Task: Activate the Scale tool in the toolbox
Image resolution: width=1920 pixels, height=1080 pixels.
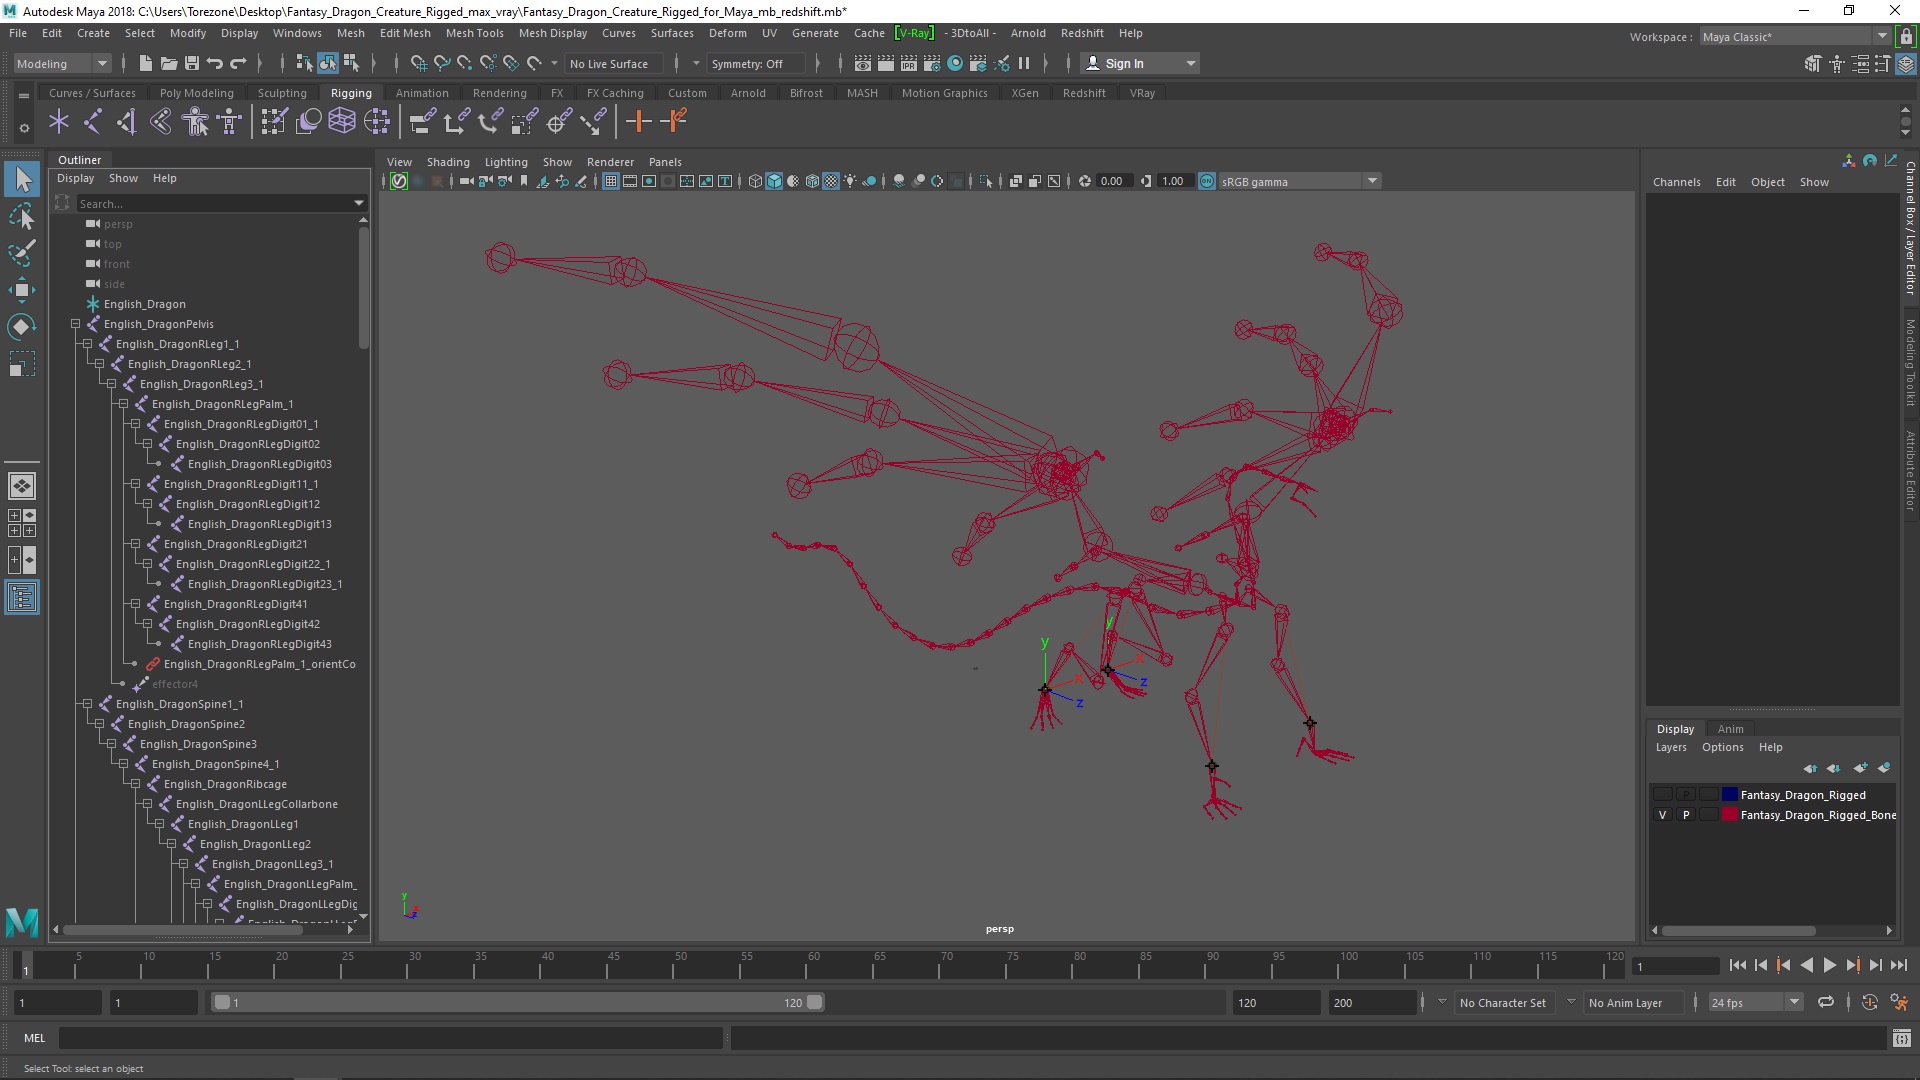Action: [21, 364]
